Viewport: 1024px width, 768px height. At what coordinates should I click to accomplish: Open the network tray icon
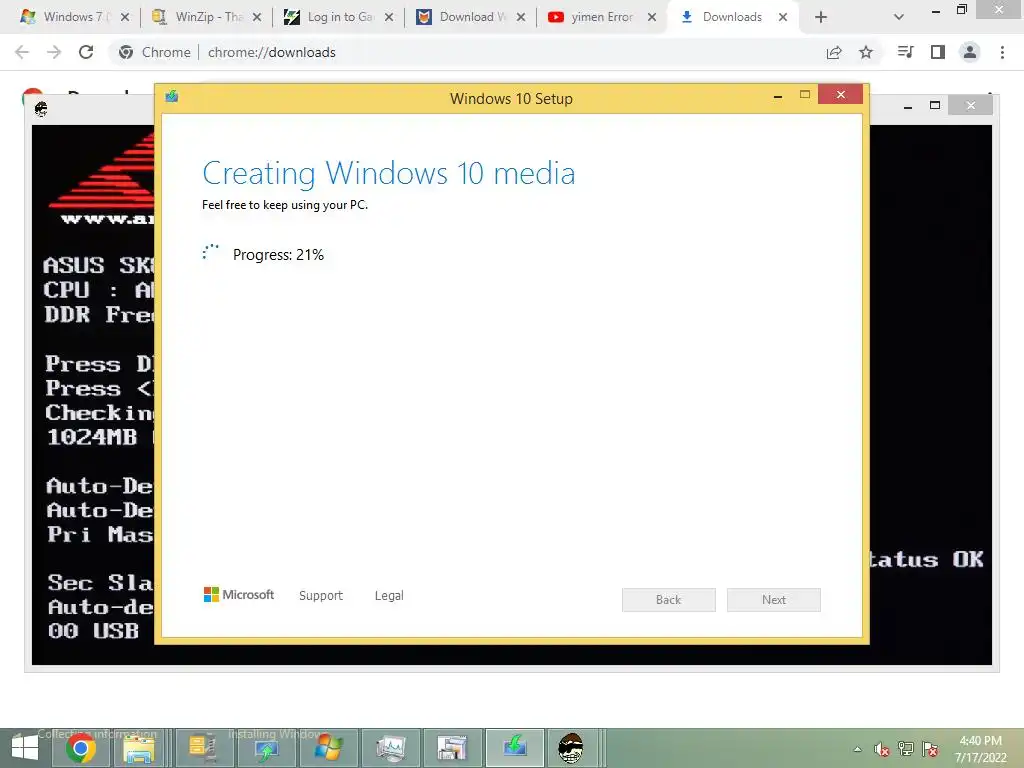click(906, 749)
